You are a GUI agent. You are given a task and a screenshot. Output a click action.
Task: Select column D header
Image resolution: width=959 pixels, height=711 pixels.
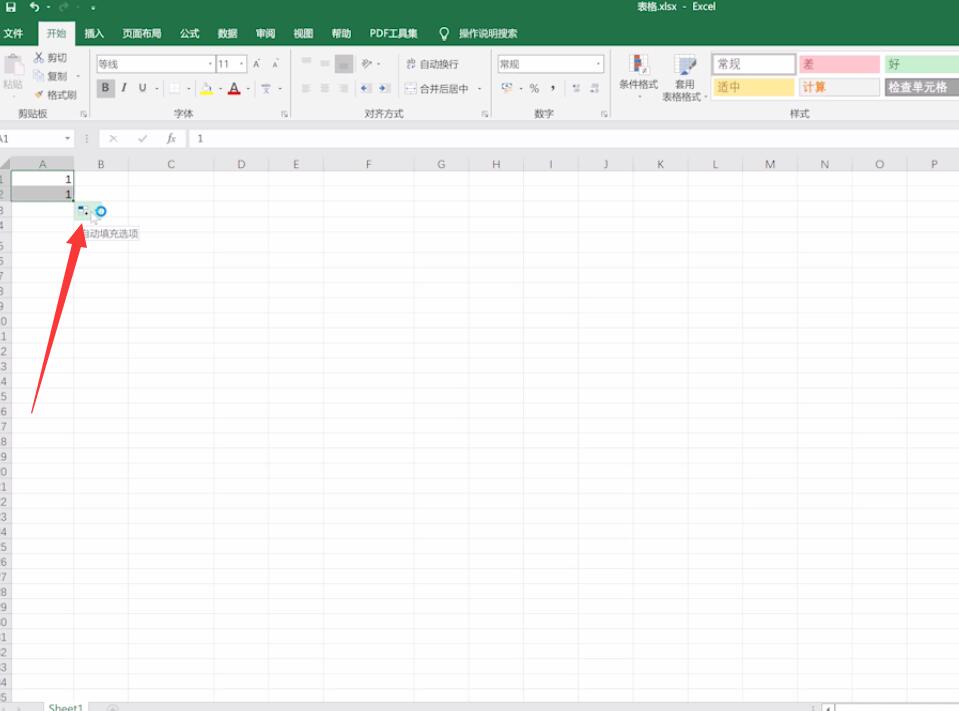click(x=241, y=164)
